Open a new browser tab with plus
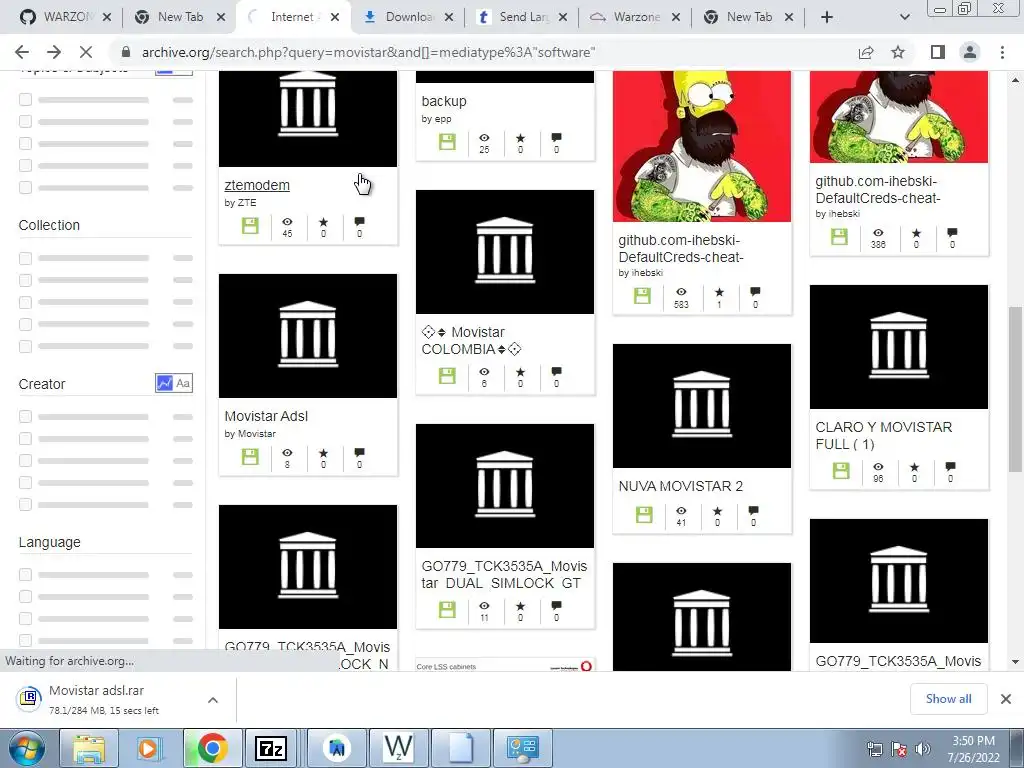 827,17
